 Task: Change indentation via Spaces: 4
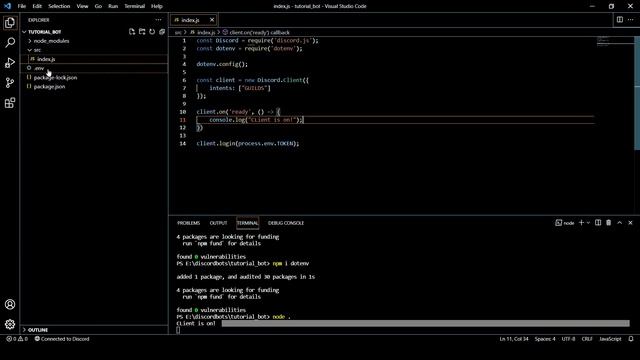545,339
